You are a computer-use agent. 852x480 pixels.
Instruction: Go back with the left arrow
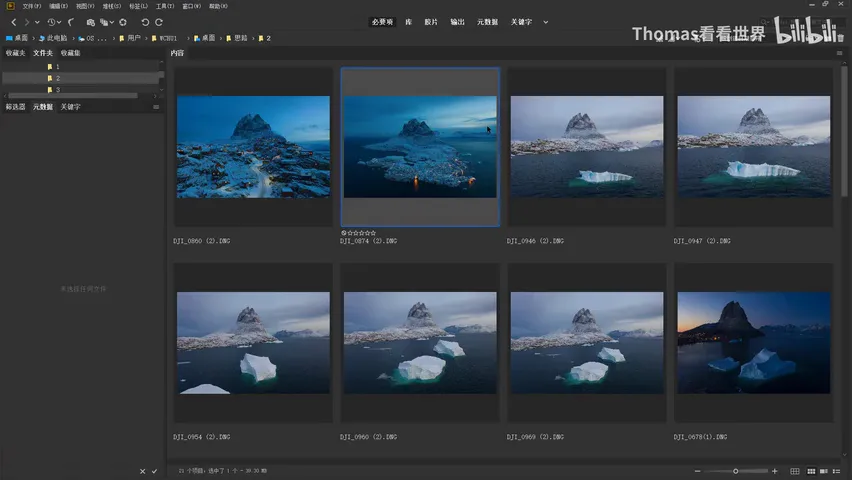pyautogui.click(x=14, y=22)
